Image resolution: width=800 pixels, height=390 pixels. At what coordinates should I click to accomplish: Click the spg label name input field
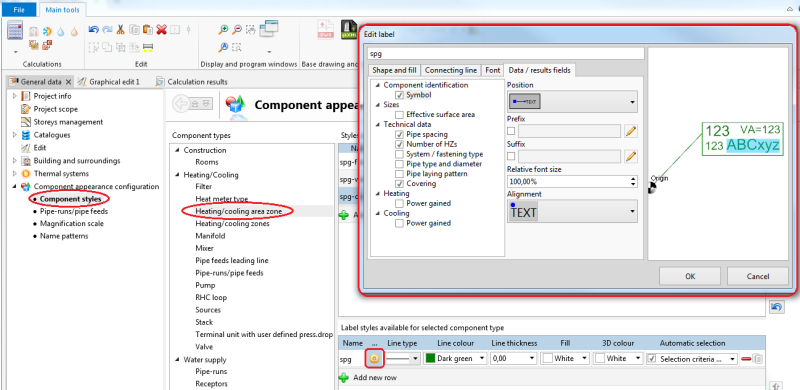click(506, 53)
